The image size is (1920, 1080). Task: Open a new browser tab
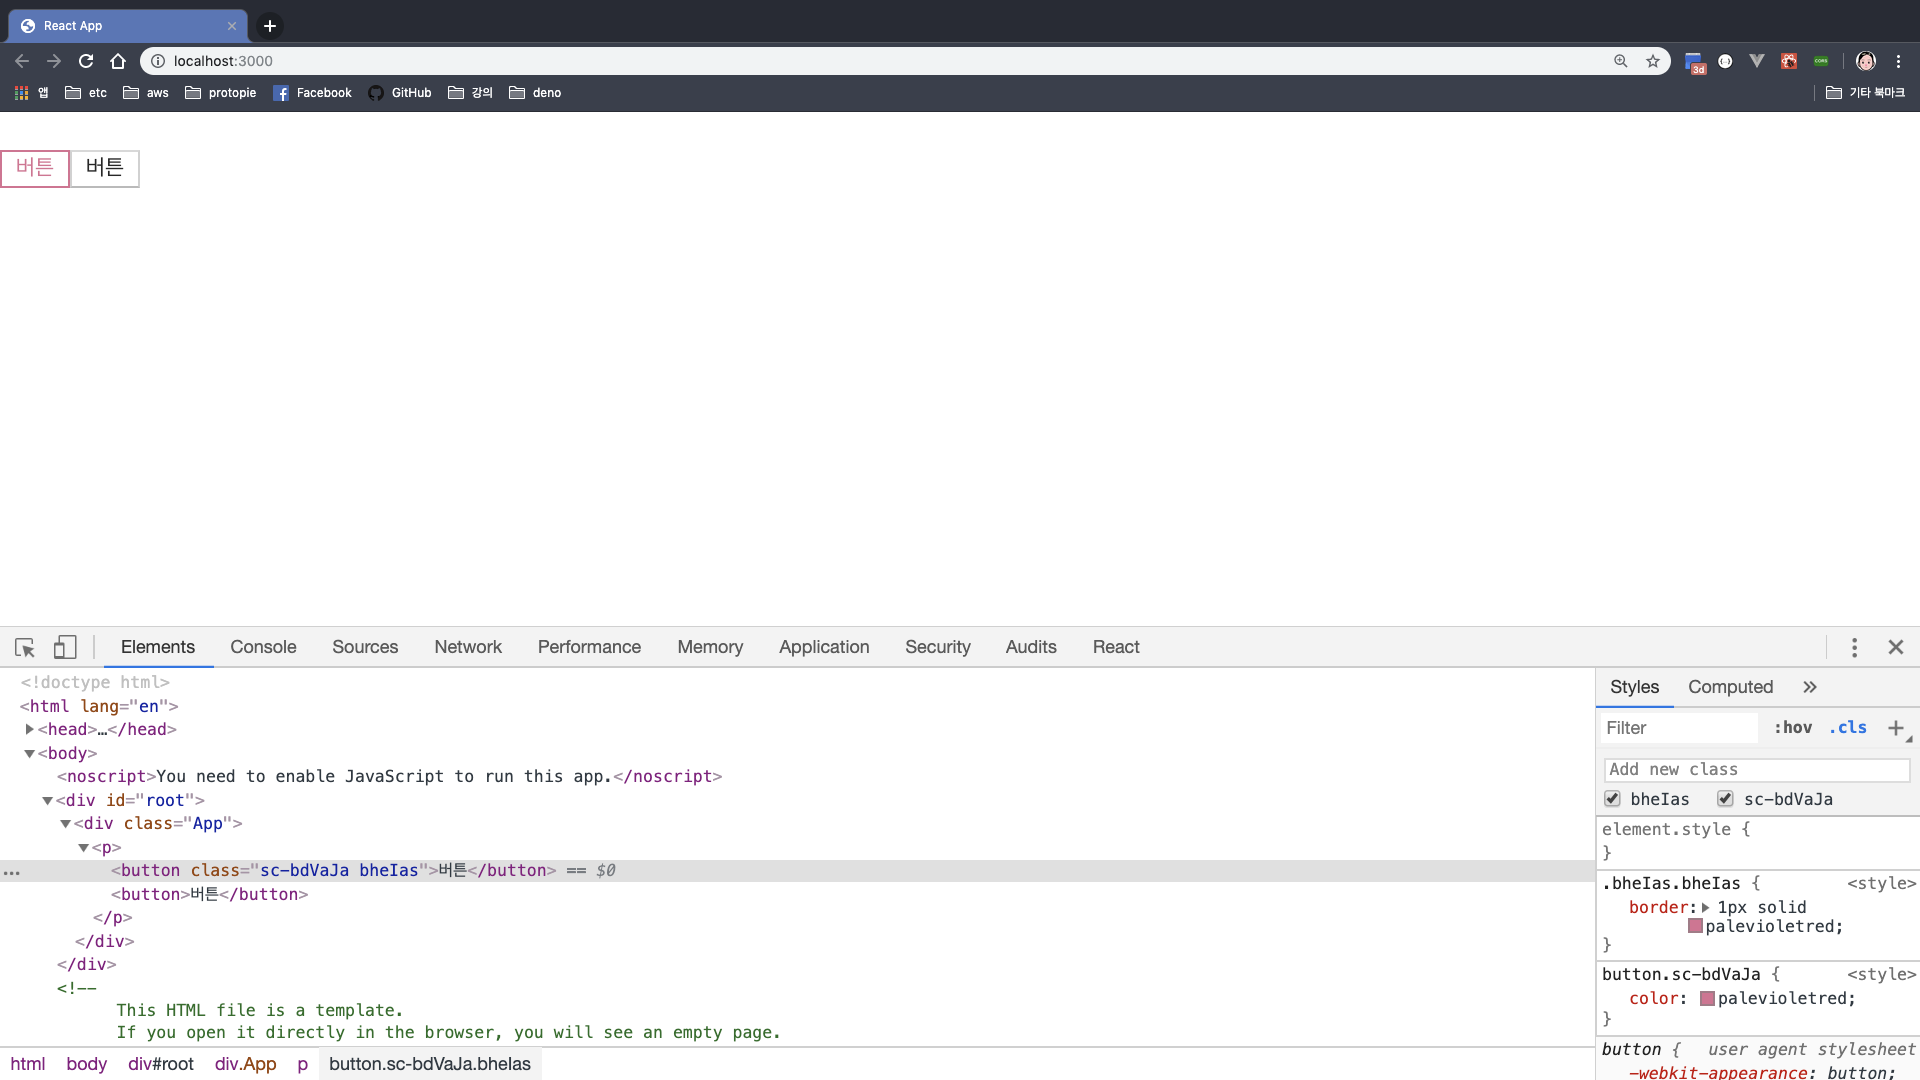(269, 26)
